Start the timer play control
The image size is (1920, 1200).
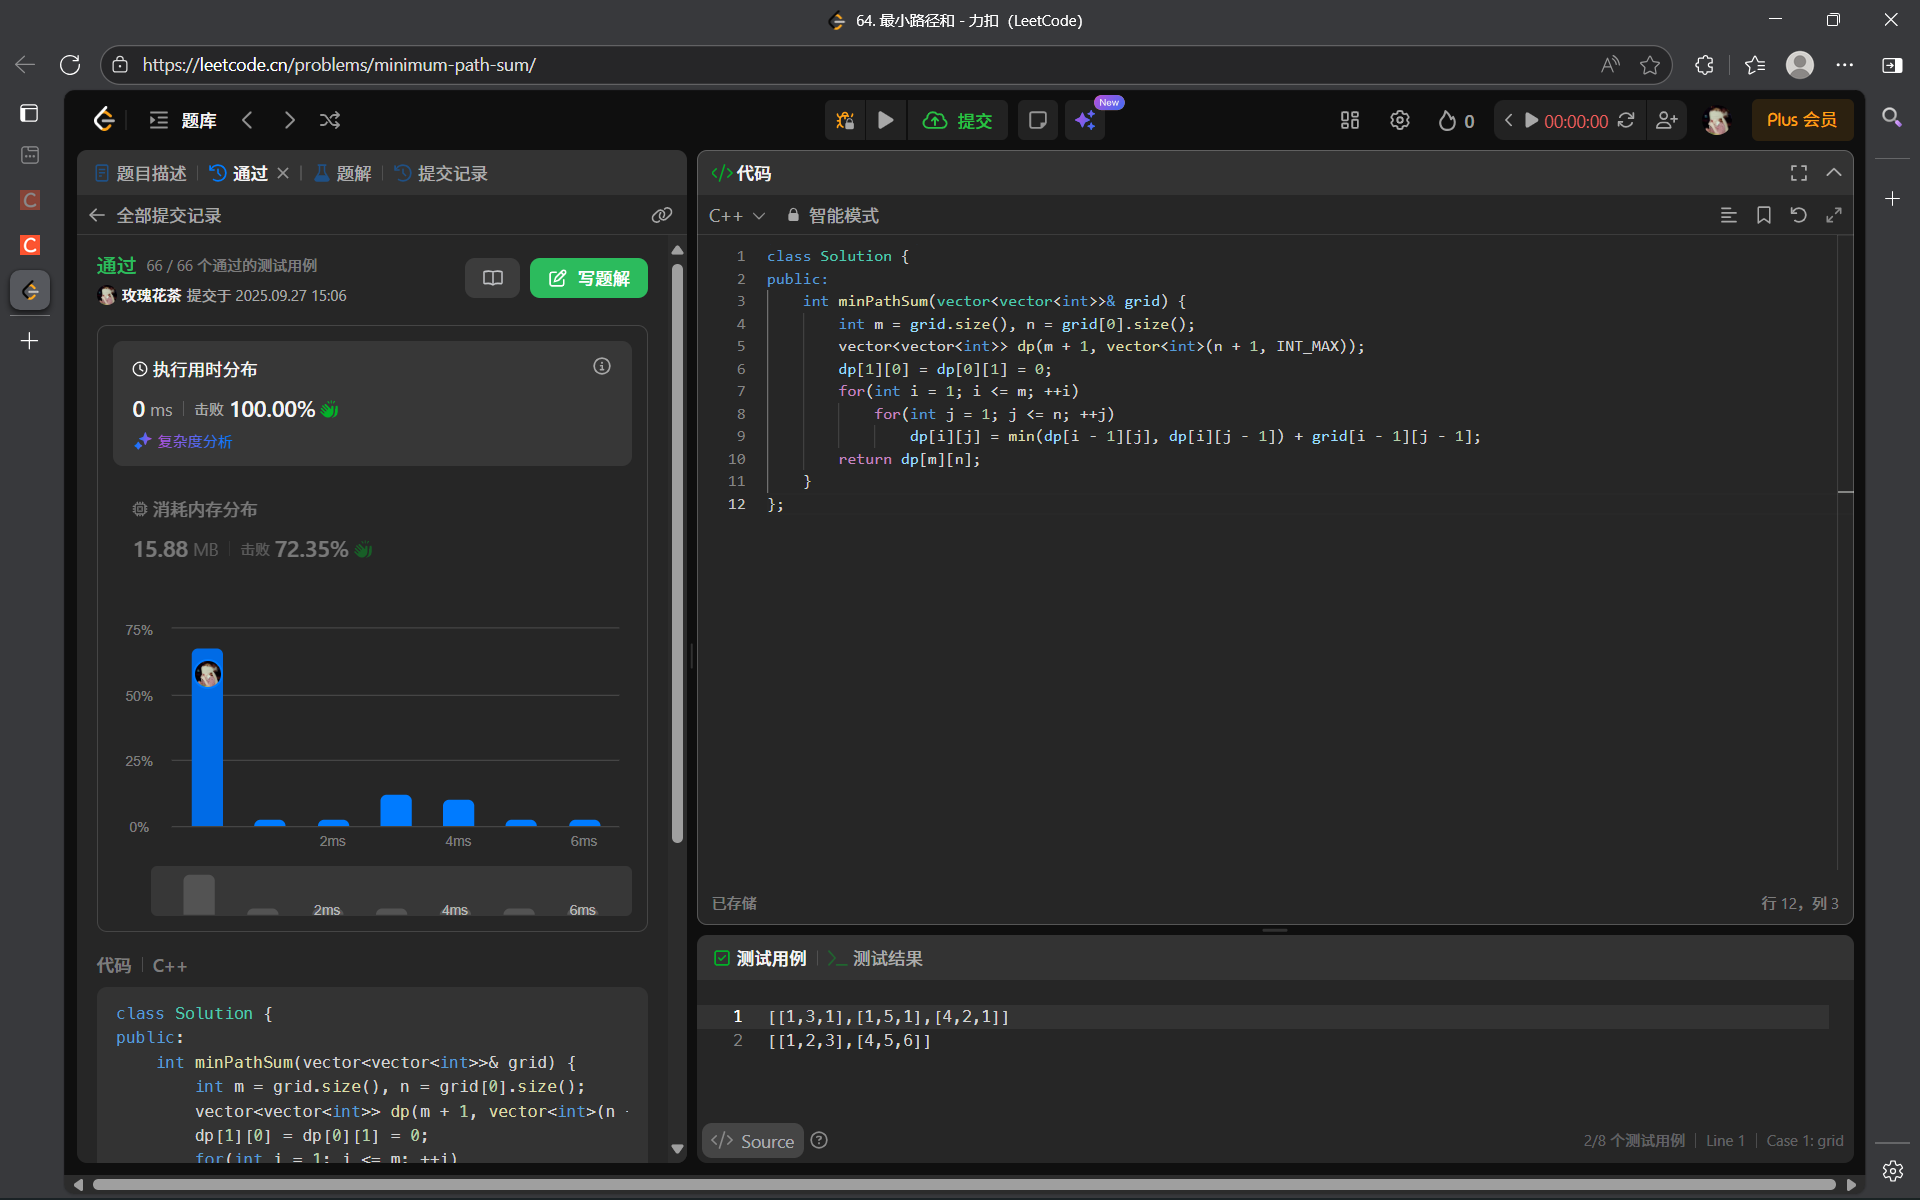[x=1531, y=120]
